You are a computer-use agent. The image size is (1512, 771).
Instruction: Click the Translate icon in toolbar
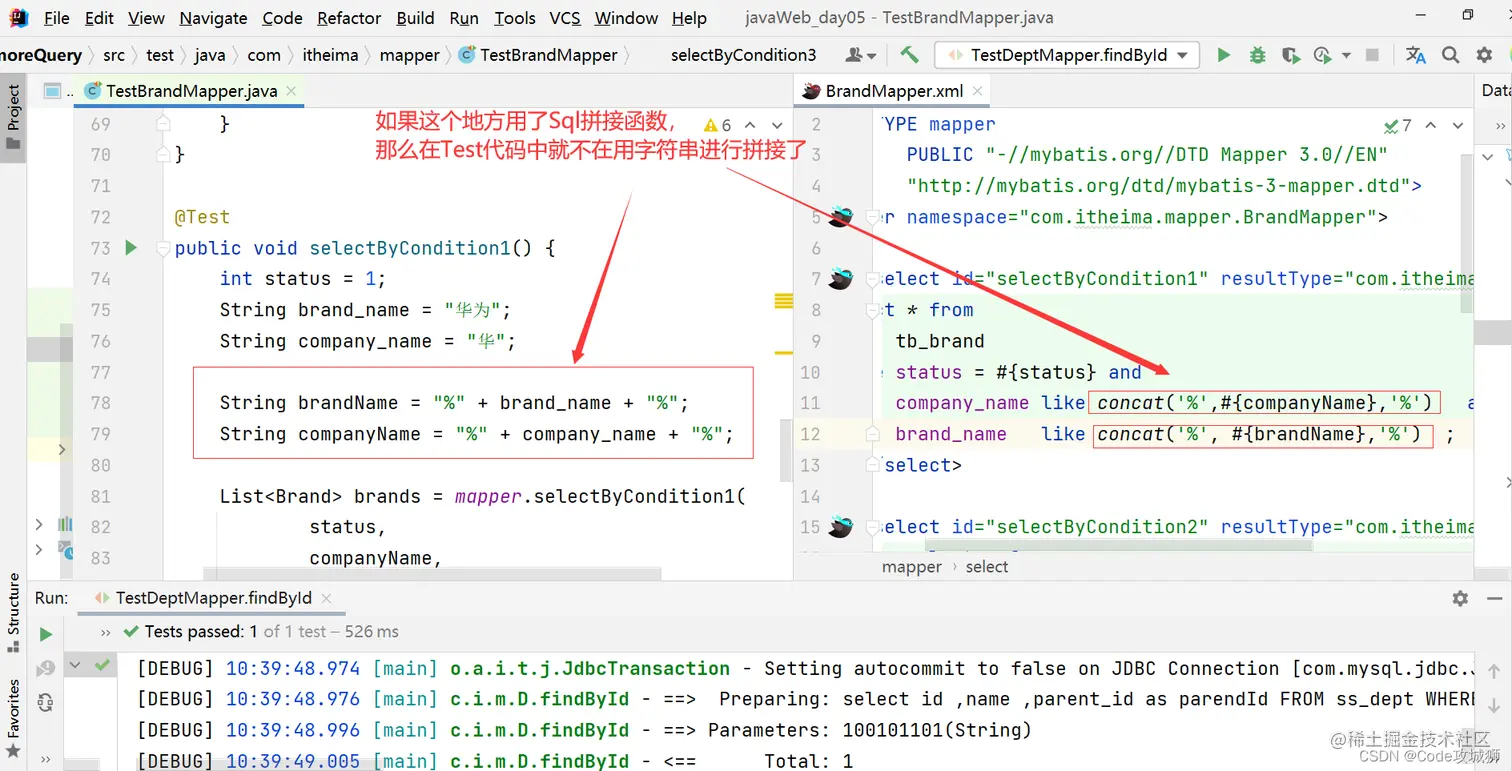click(1415, 55)
